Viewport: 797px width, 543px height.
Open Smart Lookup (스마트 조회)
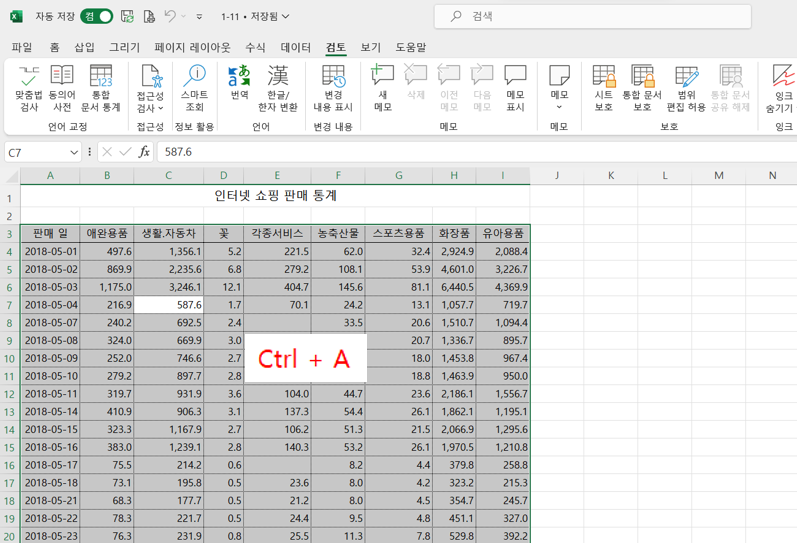(x=195, y=88)
